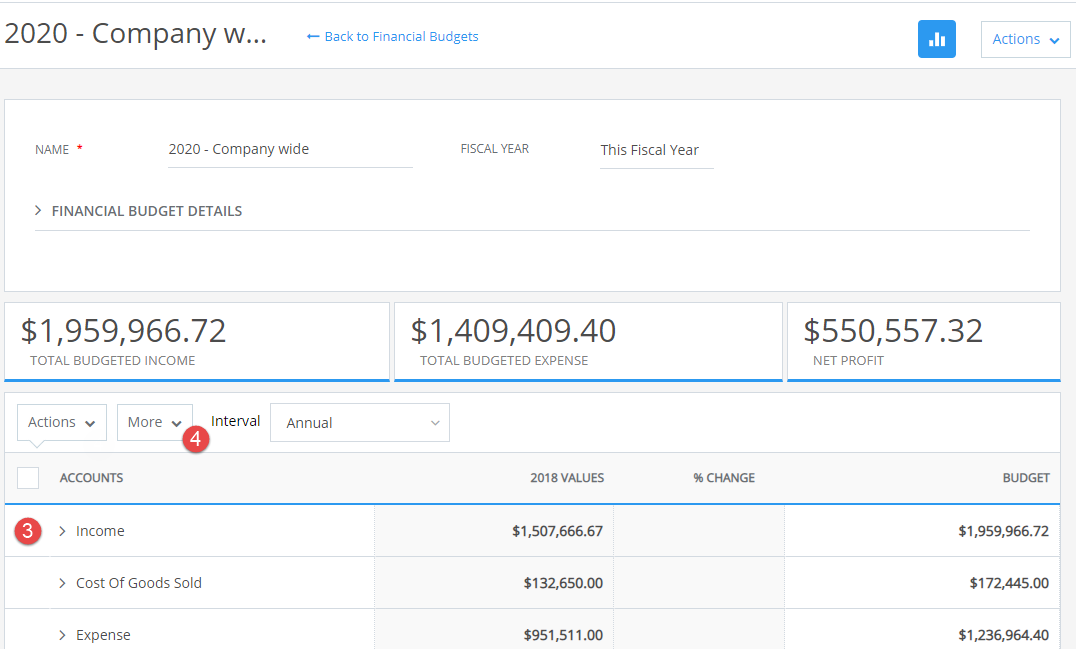Click the Name field '2020 - Company wide'
Screen dimensions: 1076x649
(290, 150)
